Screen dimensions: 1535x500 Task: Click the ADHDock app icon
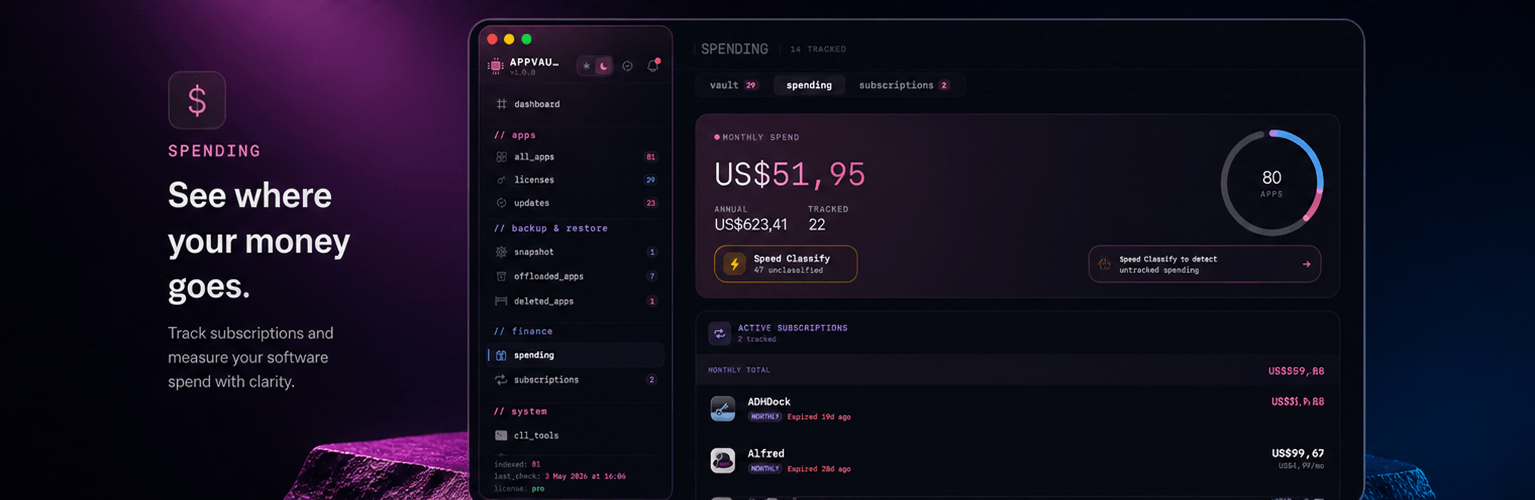pos(723,408)
